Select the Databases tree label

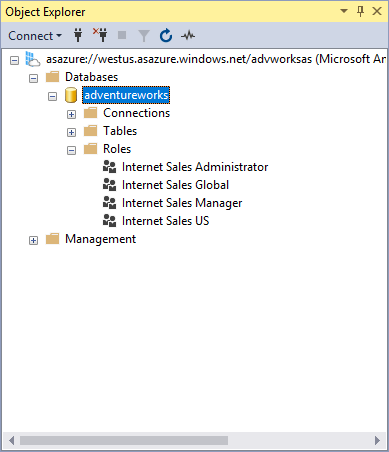tap(91, 77)
